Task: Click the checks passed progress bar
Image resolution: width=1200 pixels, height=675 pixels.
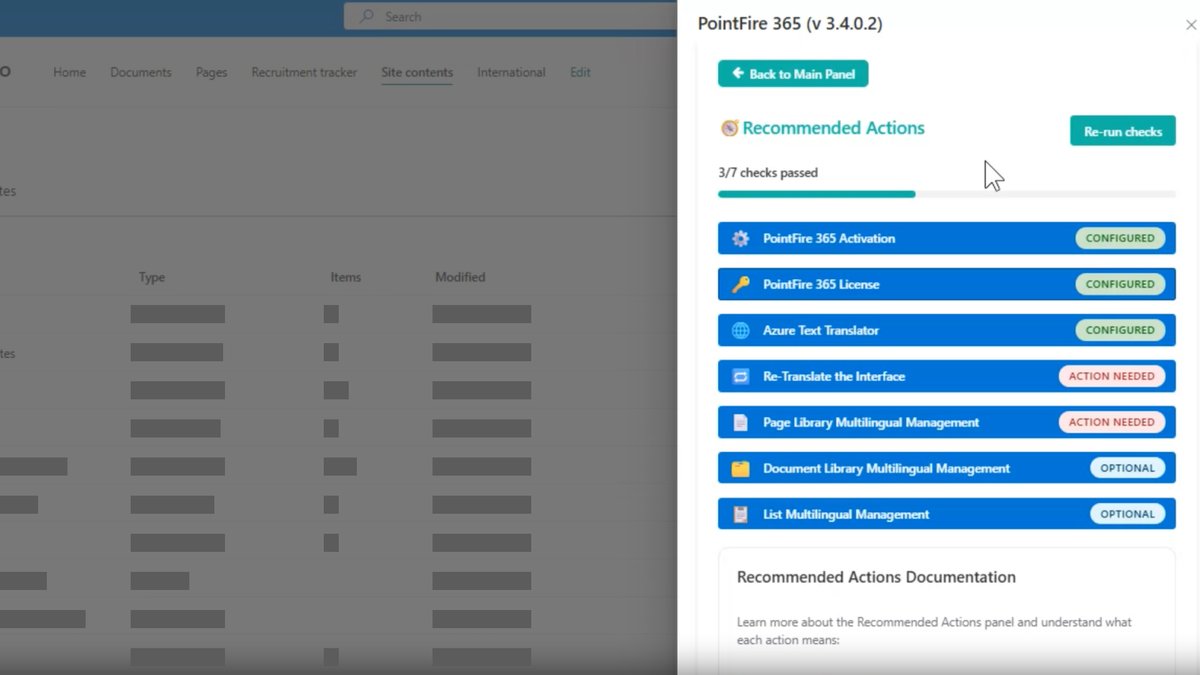Action: tap(947, 194)
